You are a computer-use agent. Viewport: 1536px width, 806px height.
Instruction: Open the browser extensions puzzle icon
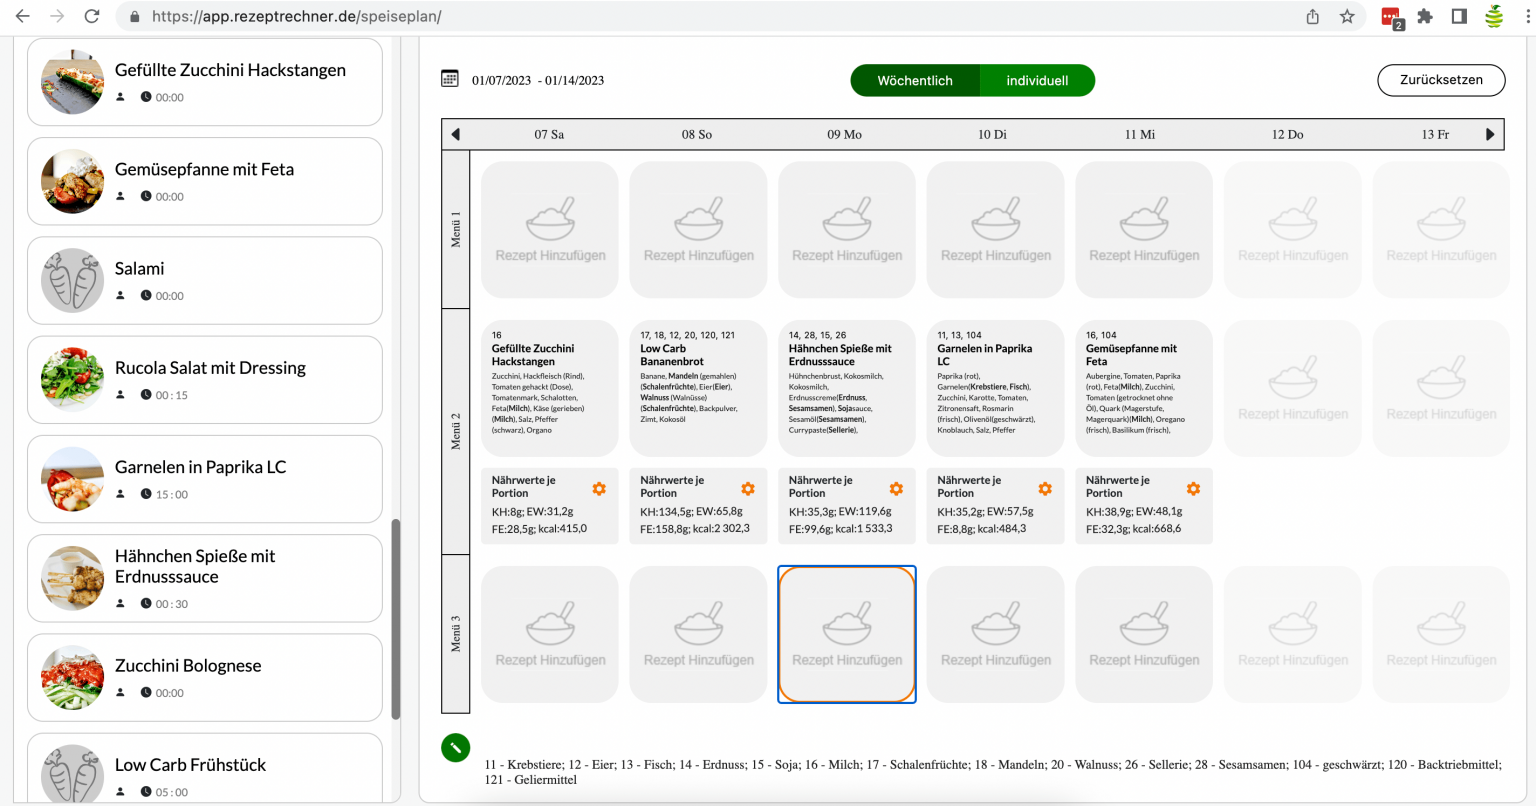(x=1425, y=16)
